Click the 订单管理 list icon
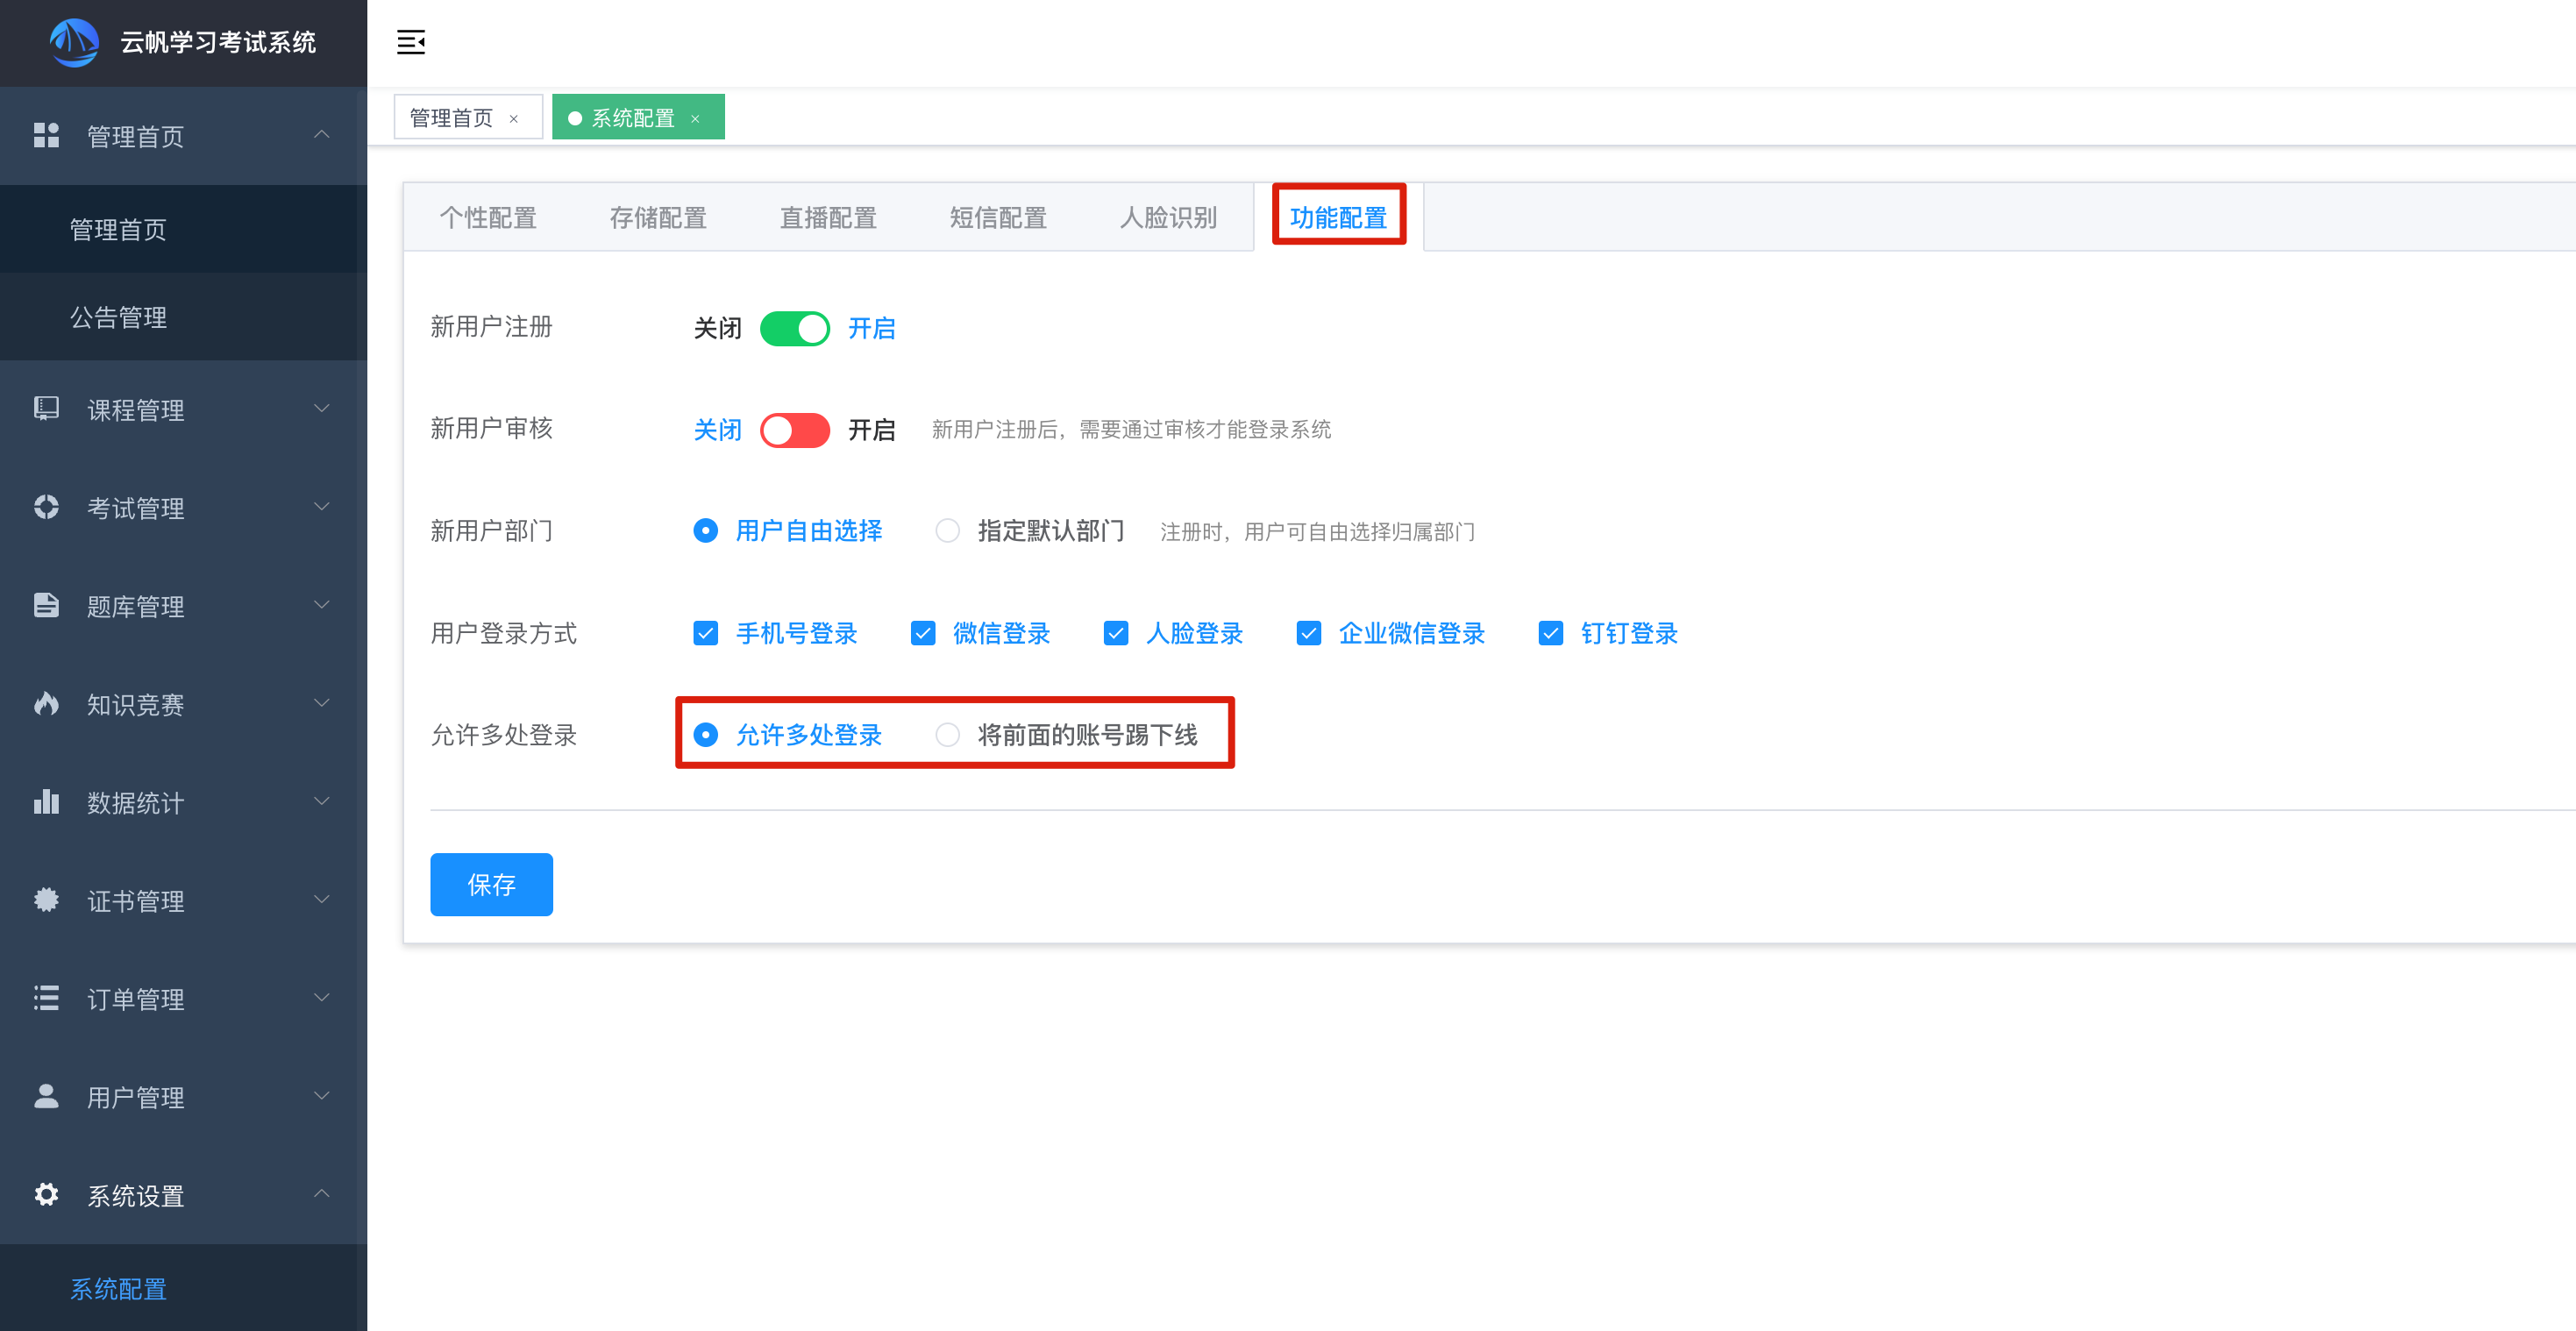Viewport: 2576px width, 1331px height. (x=46, y=997)
